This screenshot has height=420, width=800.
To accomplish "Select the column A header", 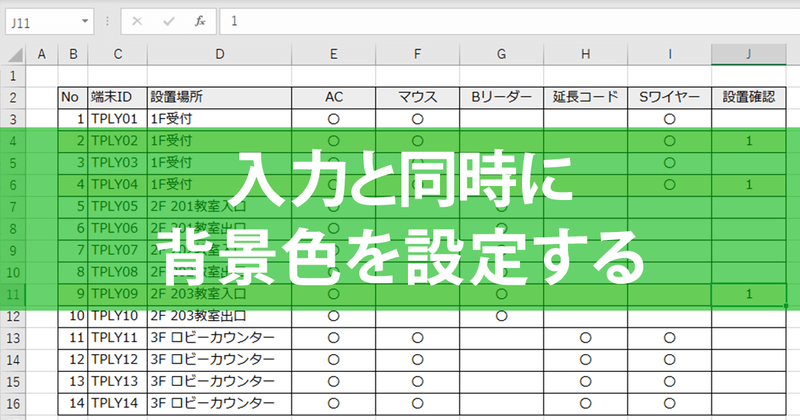I will click(41, 54).
